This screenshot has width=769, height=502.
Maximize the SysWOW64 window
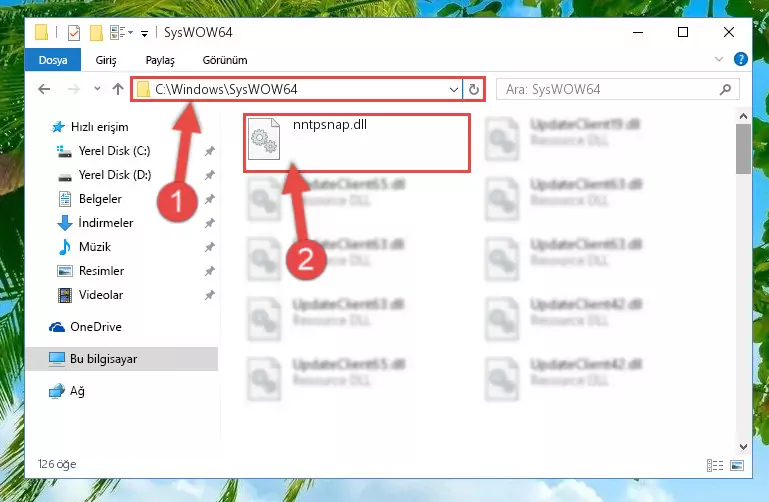click(x=683, y=32)
